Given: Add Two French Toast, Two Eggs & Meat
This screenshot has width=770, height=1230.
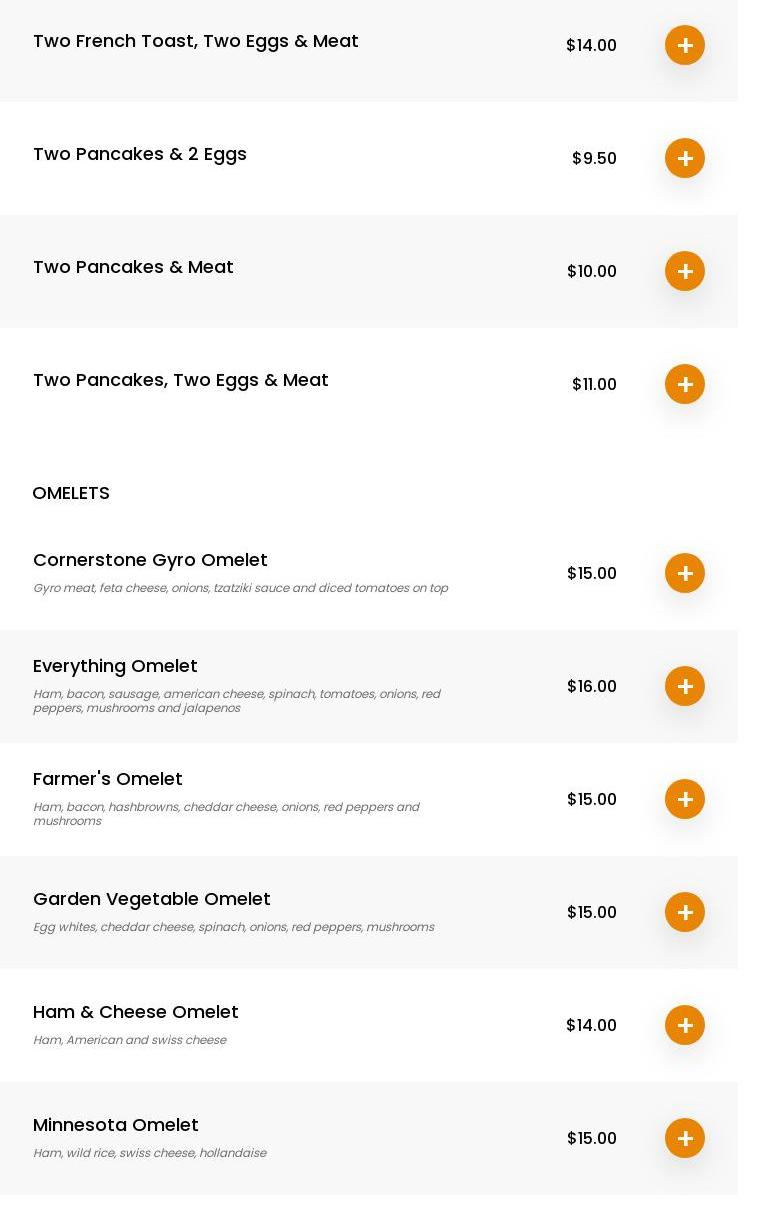Looking at the screenshot, I should [x=685, y=45].
